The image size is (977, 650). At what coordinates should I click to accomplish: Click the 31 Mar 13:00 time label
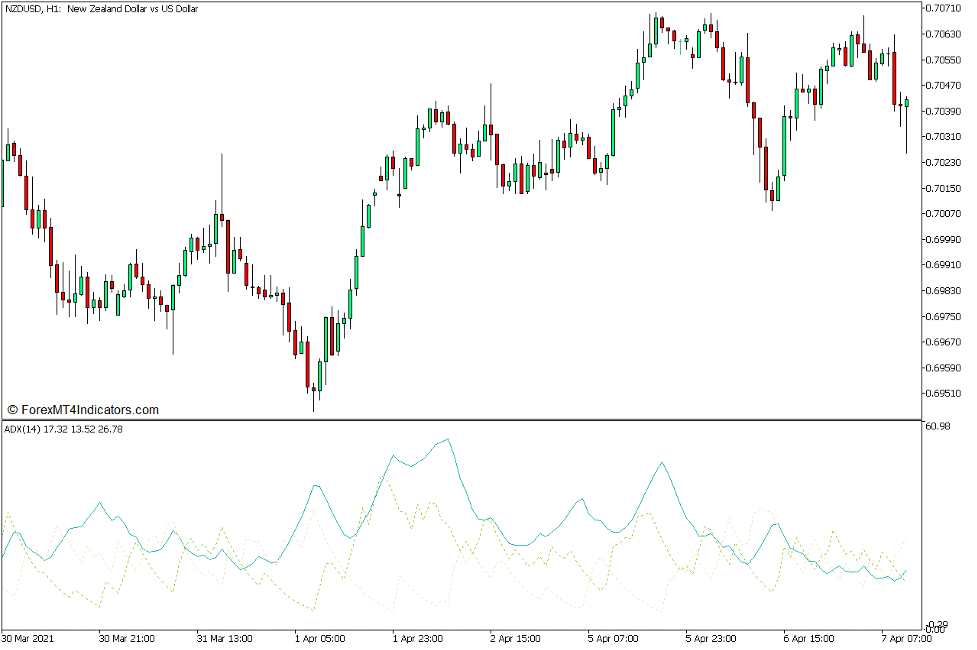225,638
